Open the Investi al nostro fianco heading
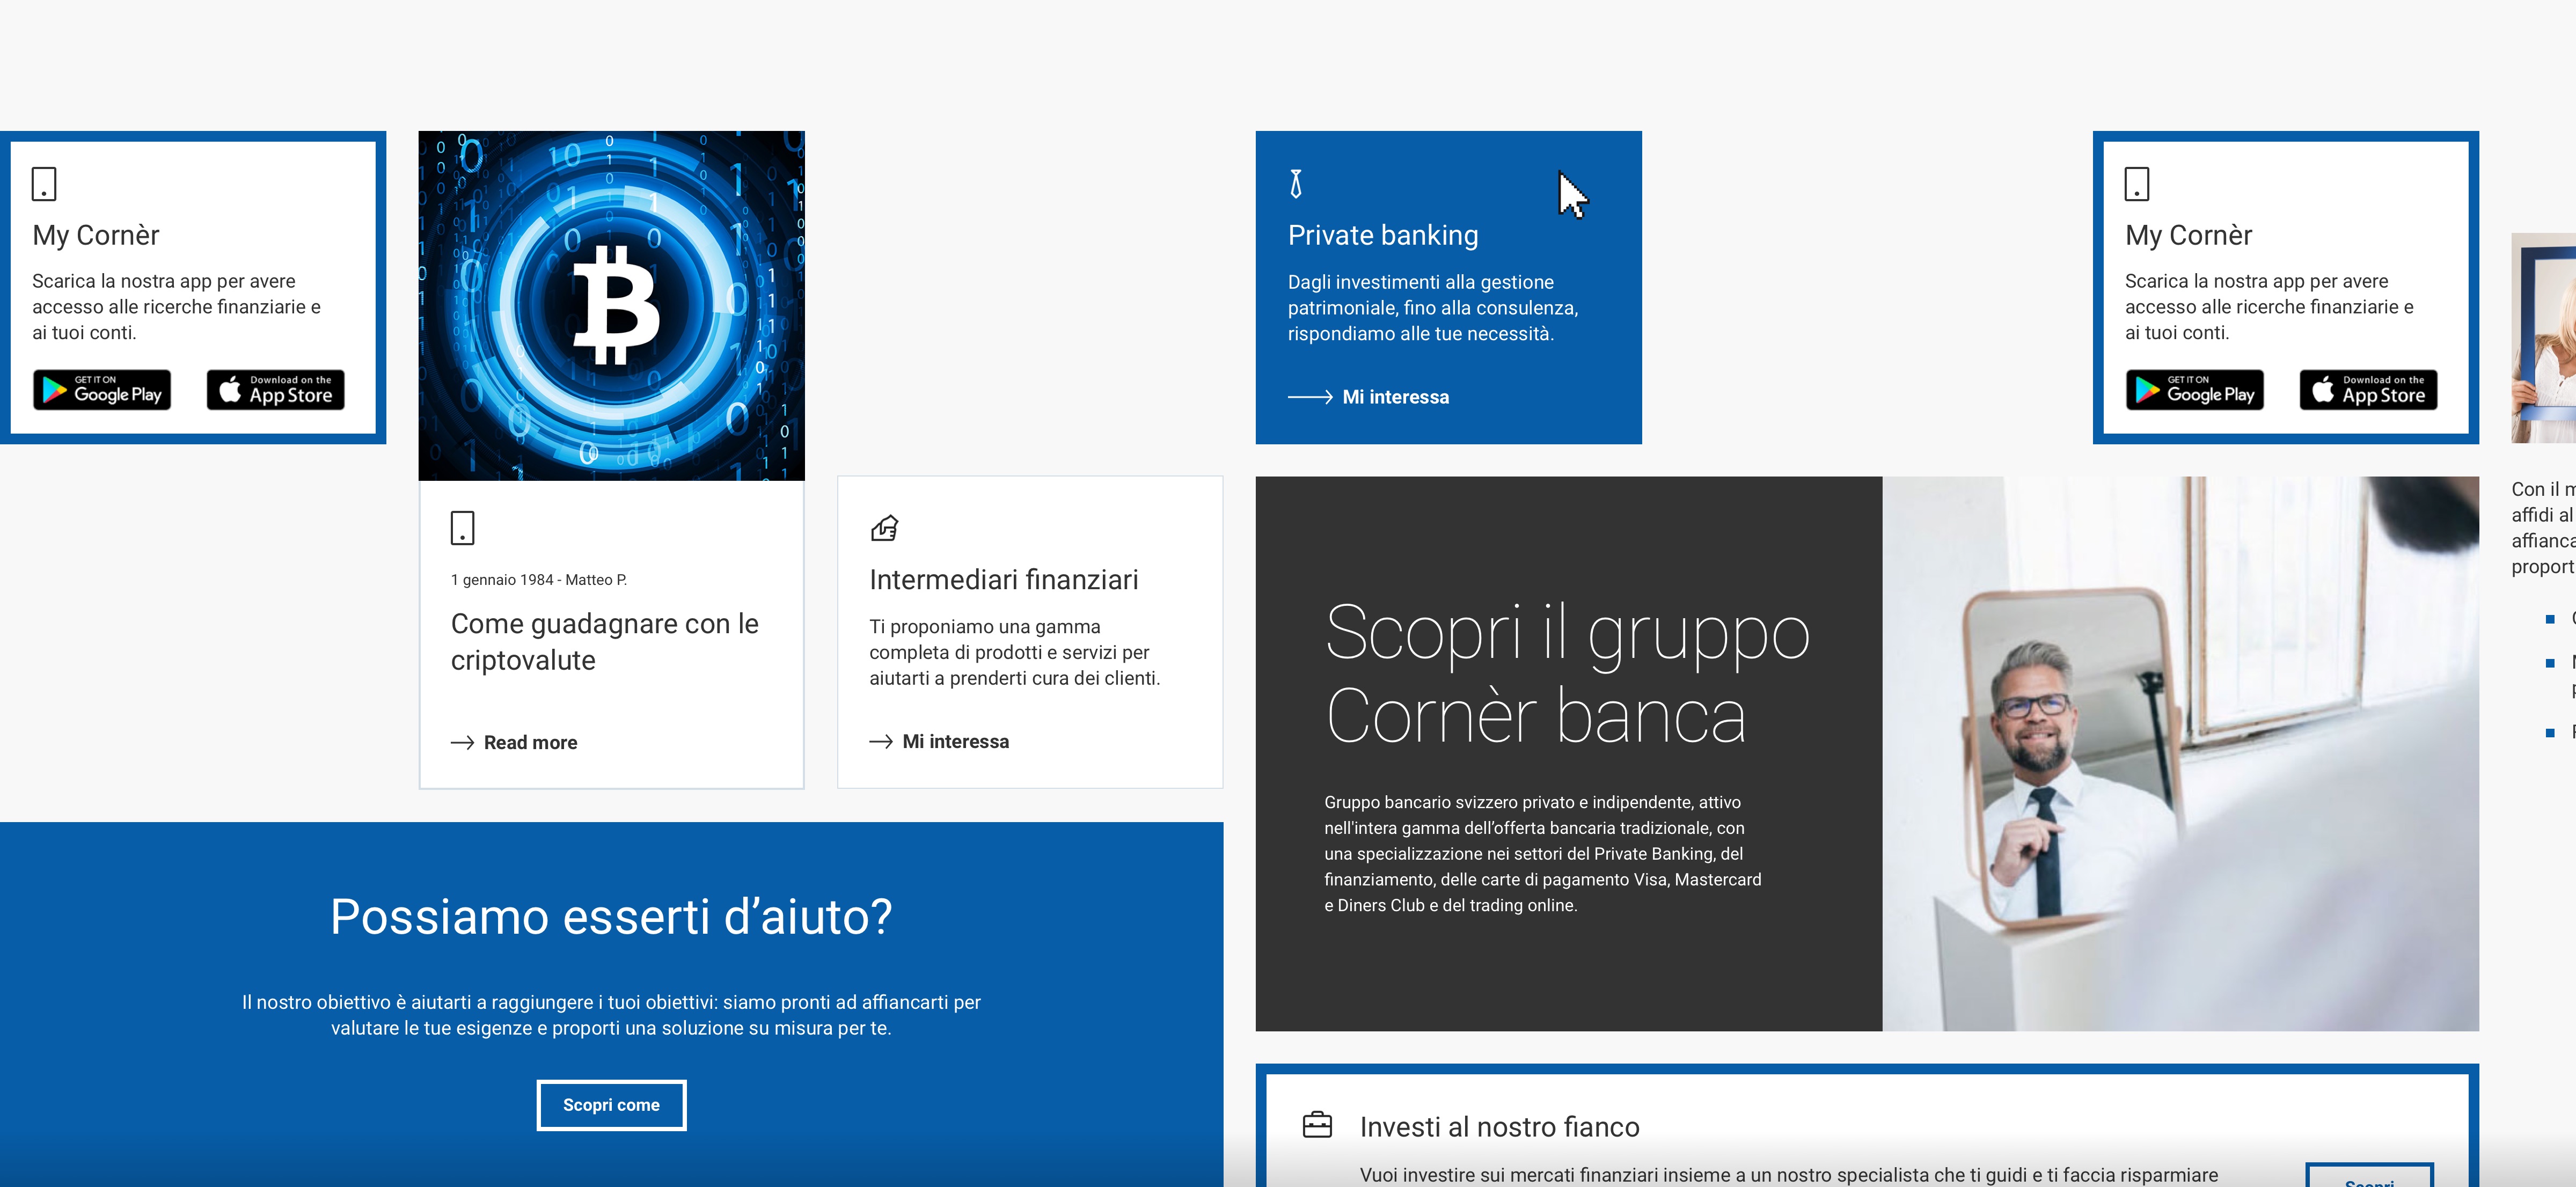The height and width of the screenshot is (1187, 2576). pyautogui.click(x=1499, y=1127)
